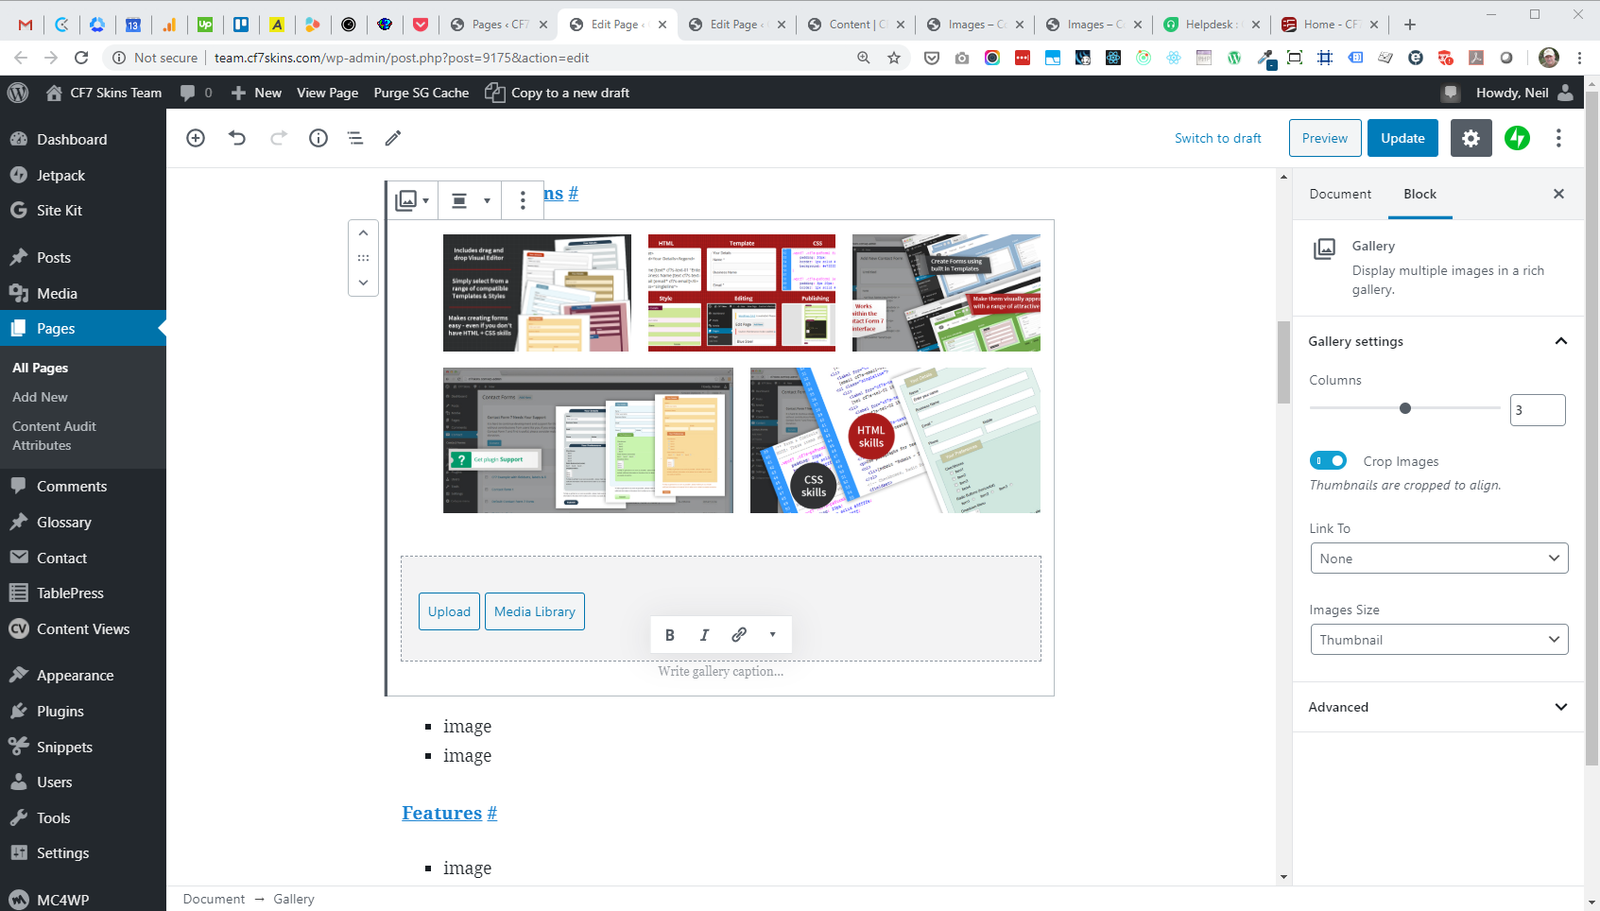Viewport: 1600px width, 911px height.
Task: Open the Link To dropdown
Action: pyautogui.click(x=1438, y=558)
